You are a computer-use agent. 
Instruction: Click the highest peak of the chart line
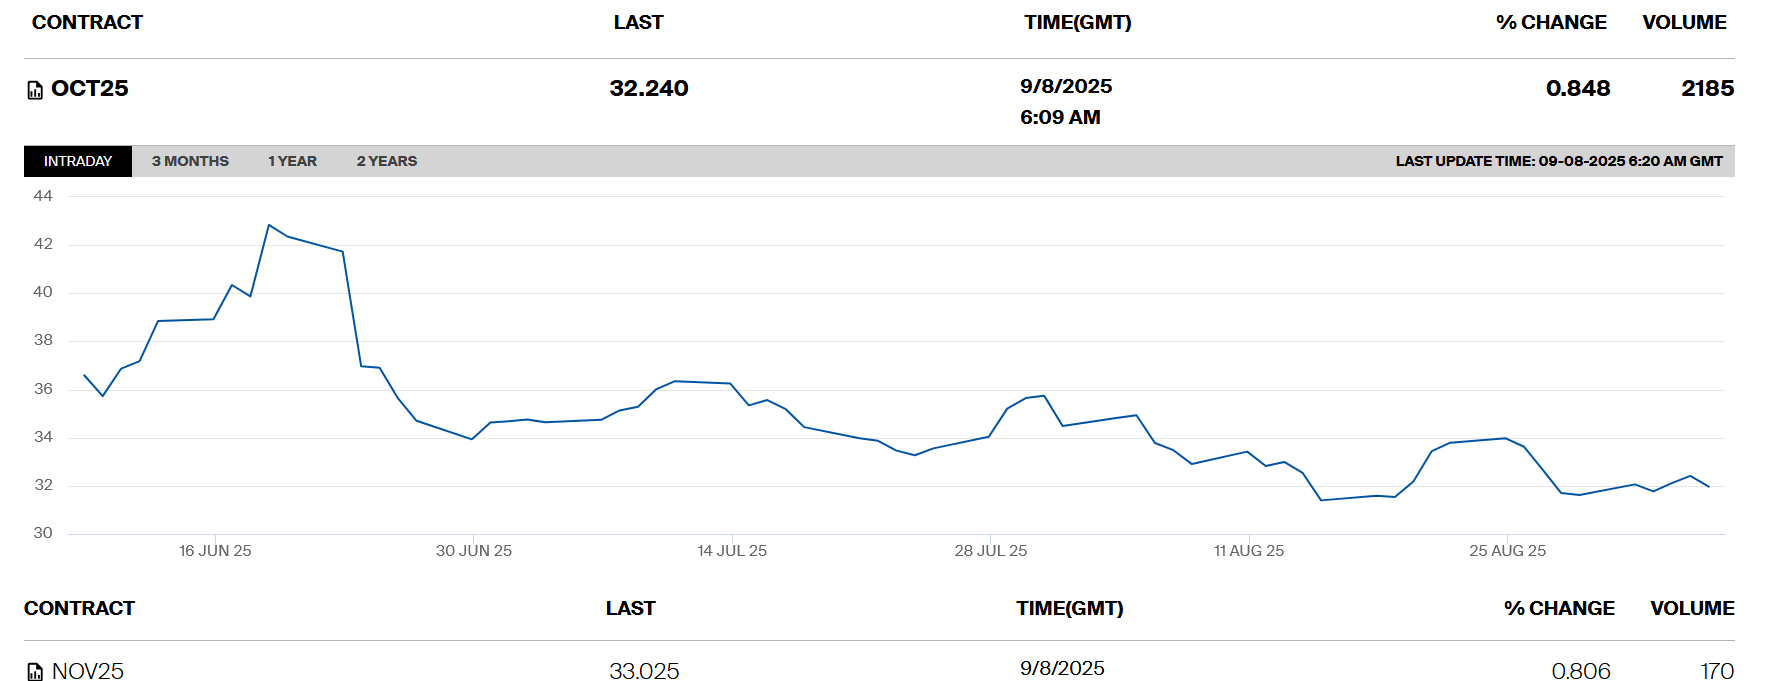pos(269,225)
